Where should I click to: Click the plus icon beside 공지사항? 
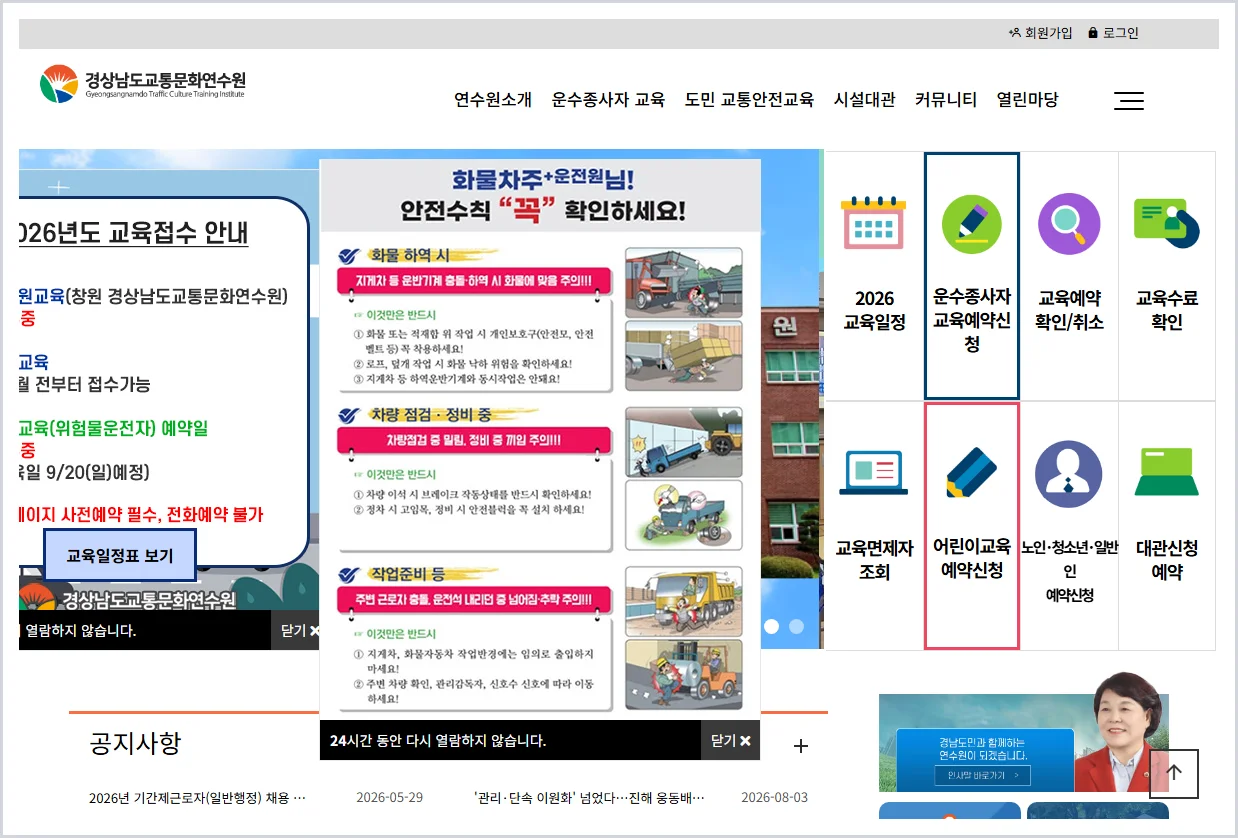pos(800,746)
